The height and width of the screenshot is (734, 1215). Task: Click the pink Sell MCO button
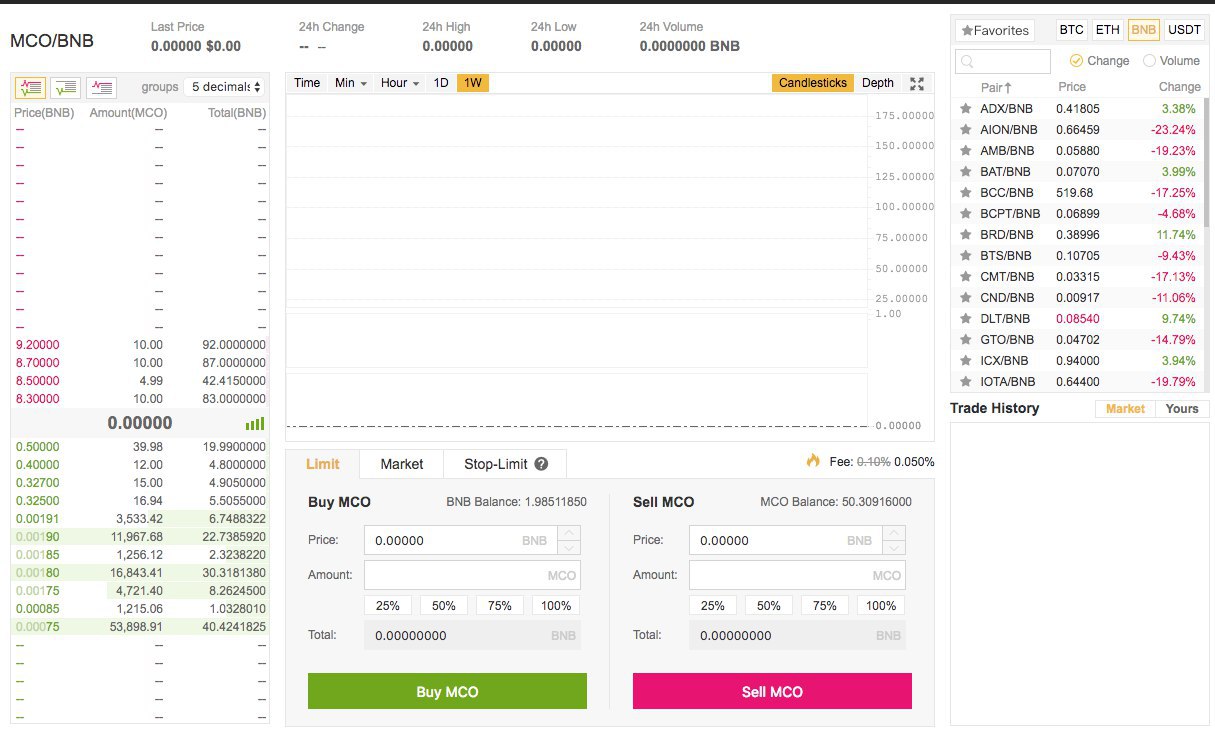tap(772, 691)
